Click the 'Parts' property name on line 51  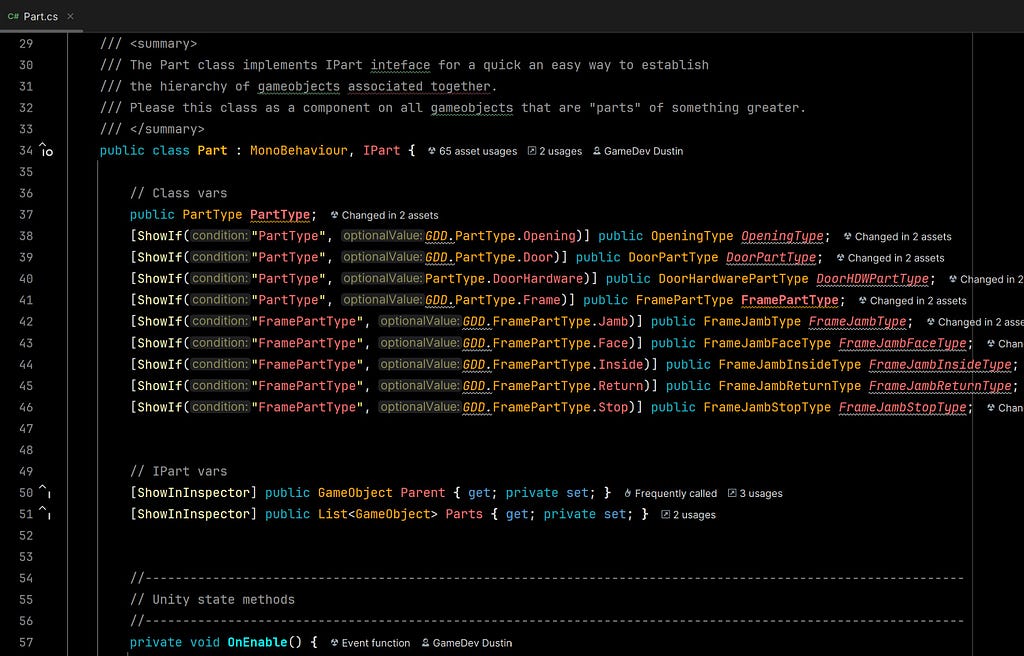tap(464, 514)
